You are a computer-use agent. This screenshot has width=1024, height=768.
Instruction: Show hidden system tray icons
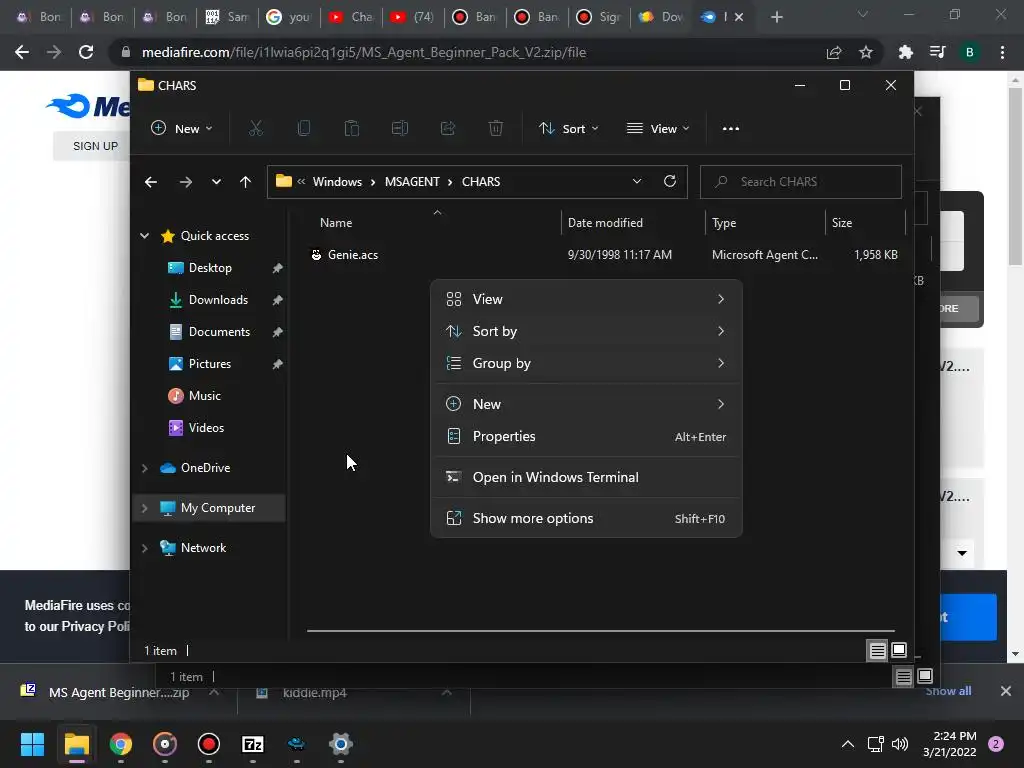click(848, 744)
